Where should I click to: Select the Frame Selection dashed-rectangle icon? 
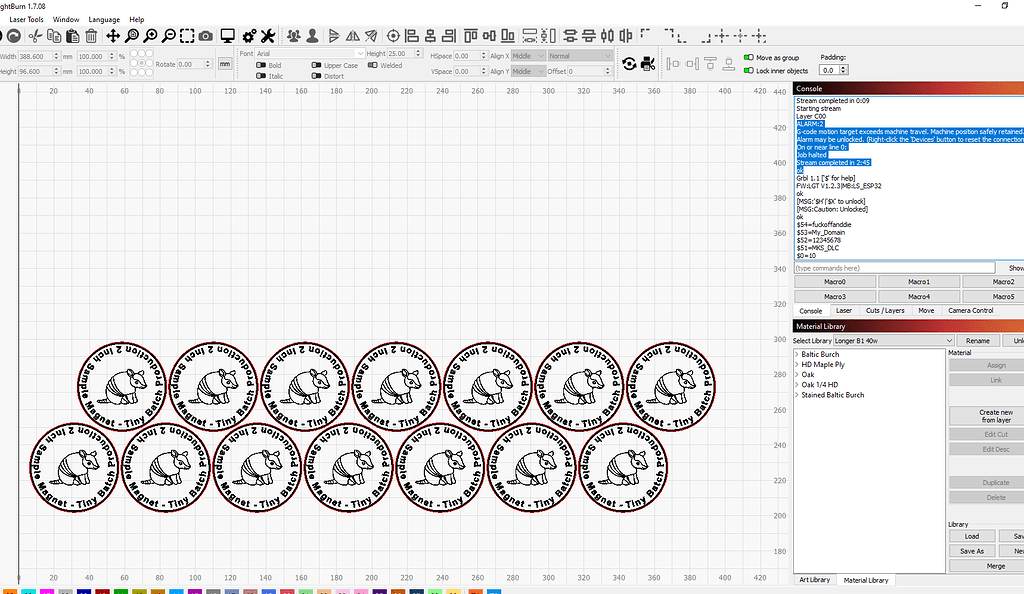point(187,34)
